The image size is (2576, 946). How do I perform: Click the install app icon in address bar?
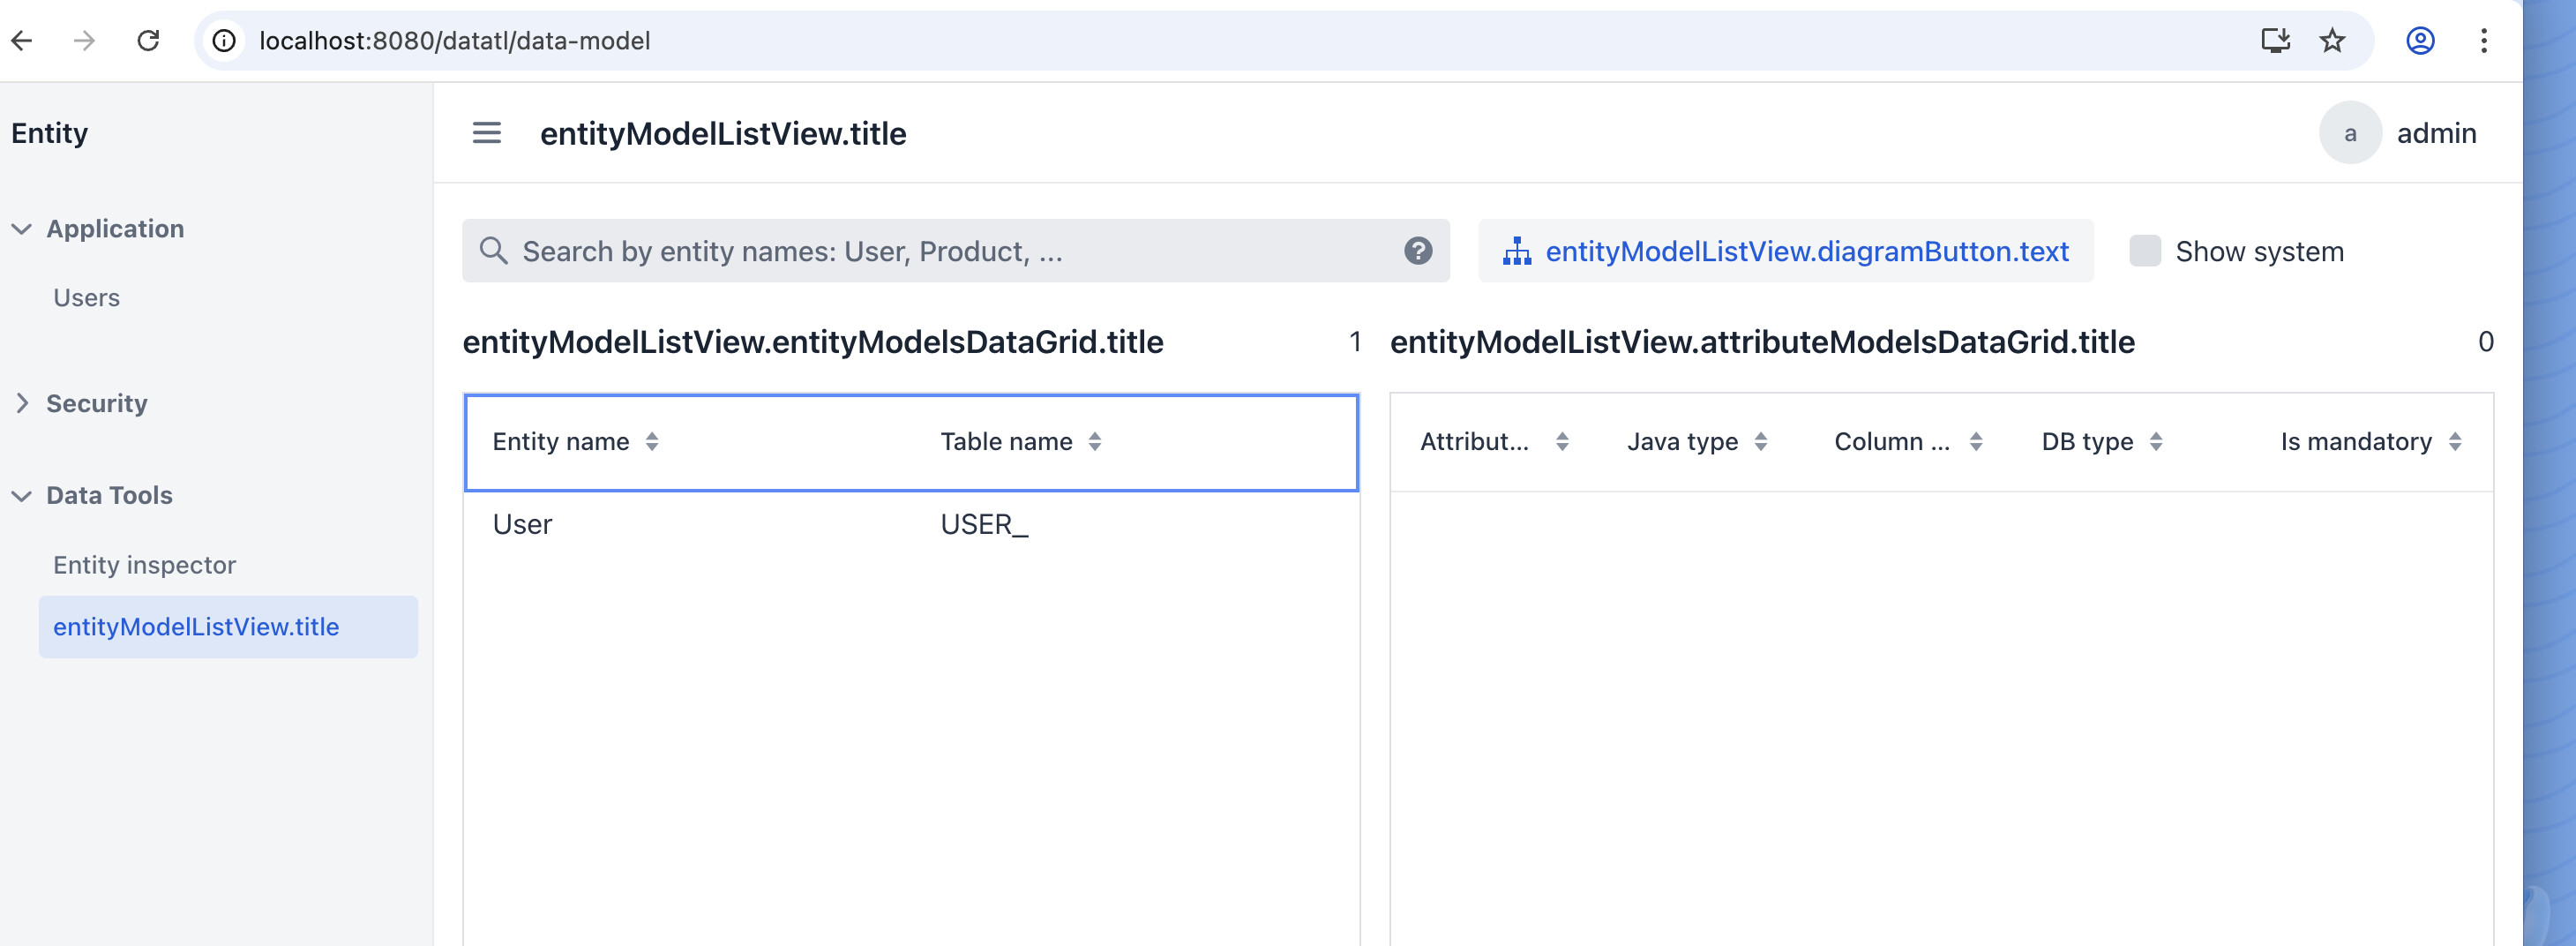point(2275,41)
